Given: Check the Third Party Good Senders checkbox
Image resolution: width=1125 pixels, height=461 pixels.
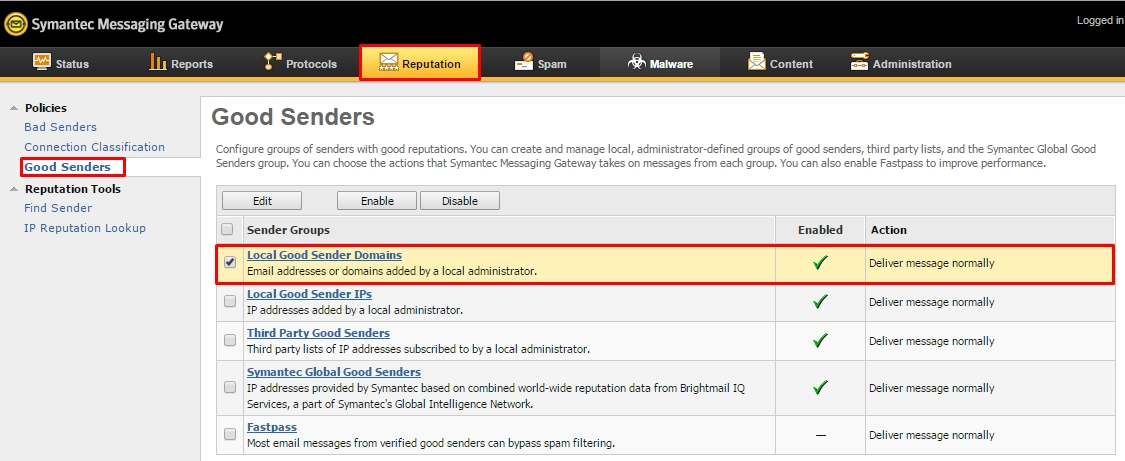Looking at the screenshot, I should tap(230, 340).
